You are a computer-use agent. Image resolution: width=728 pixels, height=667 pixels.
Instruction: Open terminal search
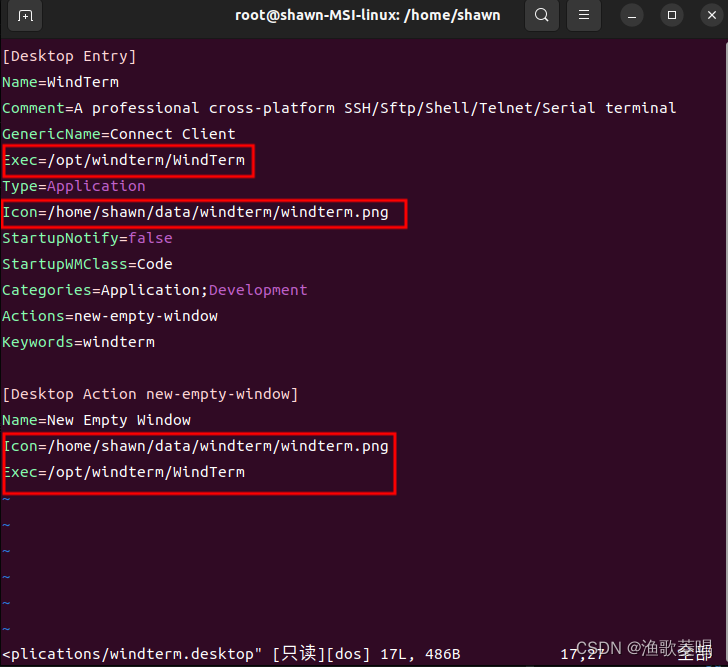541,15
